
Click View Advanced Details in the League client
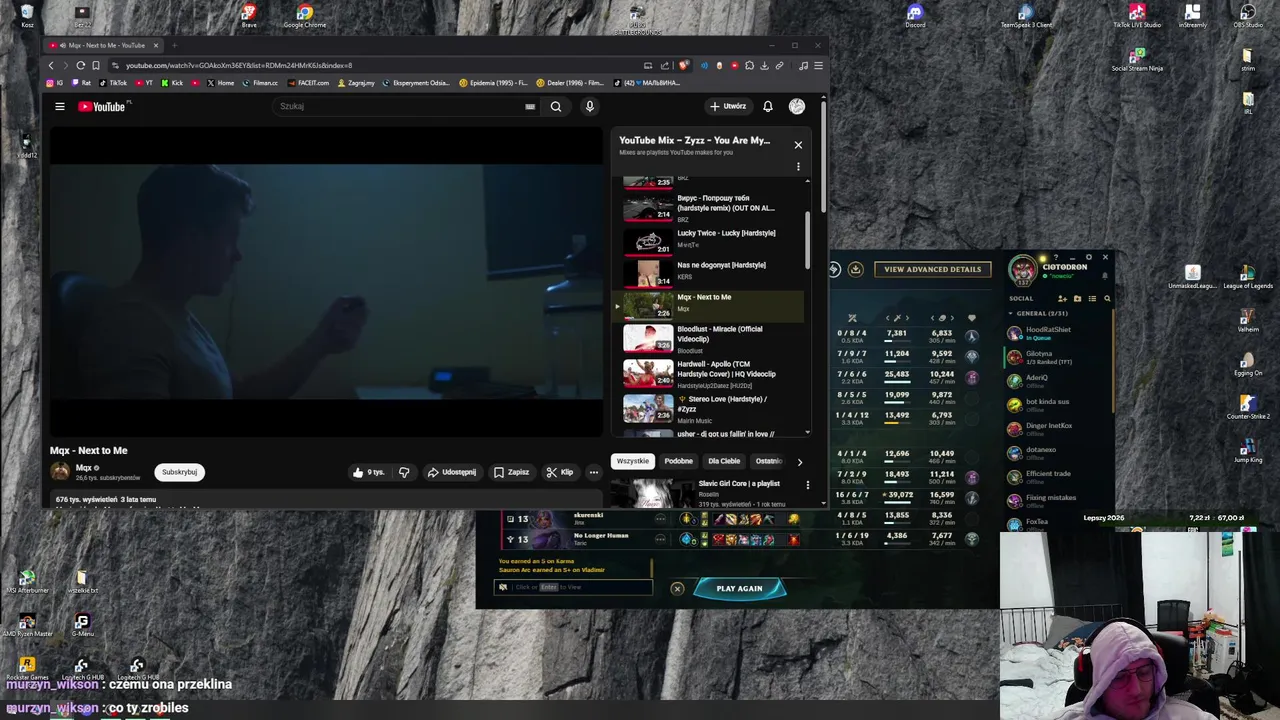coord(932,269)
